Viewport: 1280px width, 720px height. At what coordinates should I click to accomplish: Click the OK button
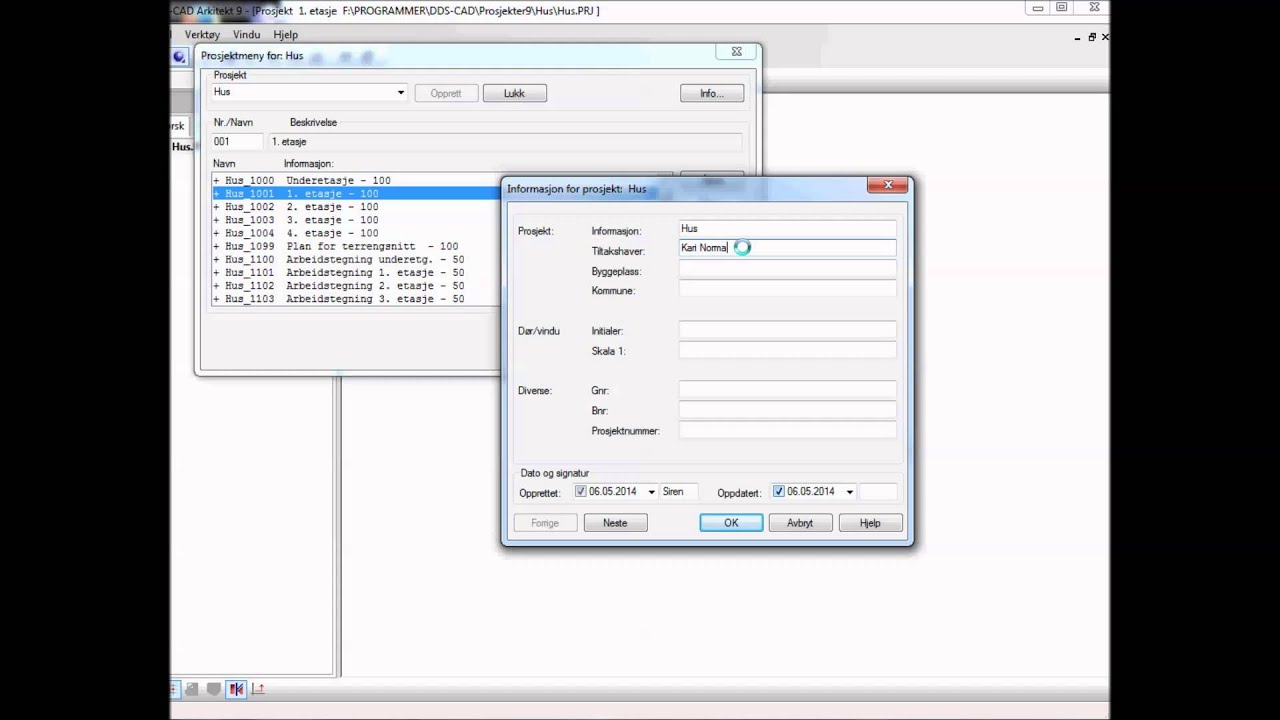[x=731, y=523]
